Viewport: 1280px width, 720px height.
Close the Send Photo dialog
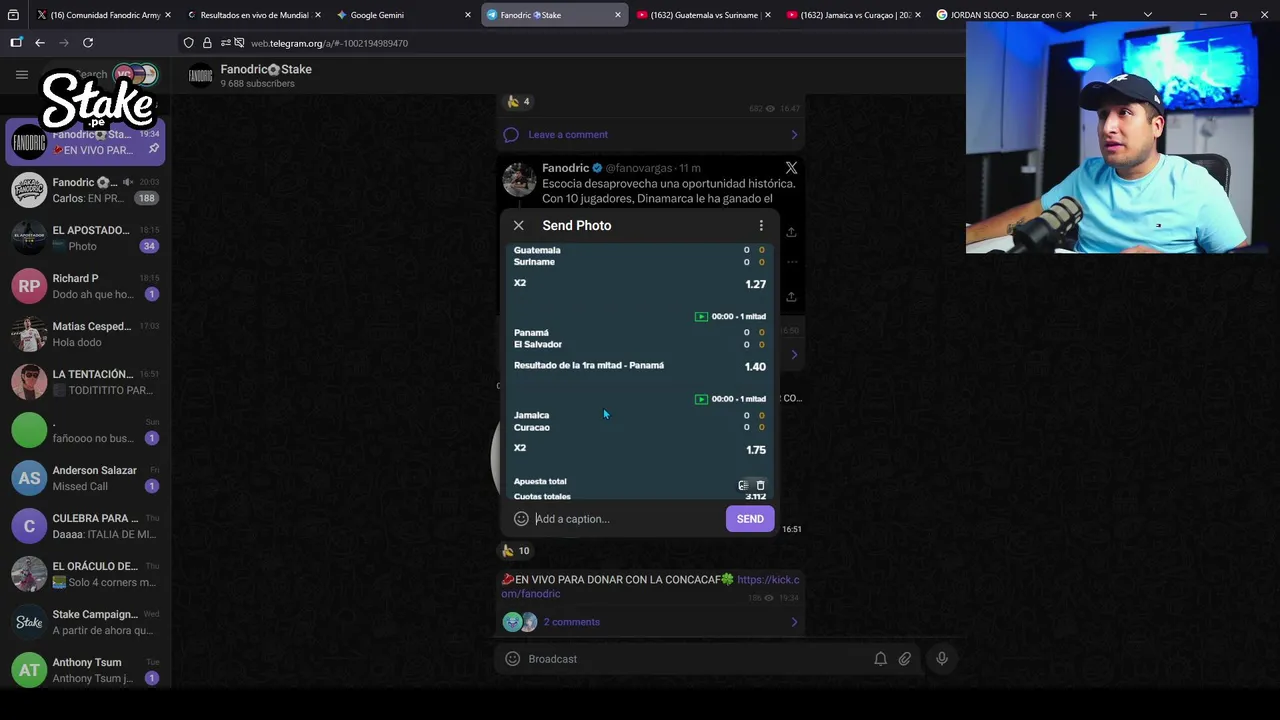(518, 226)
